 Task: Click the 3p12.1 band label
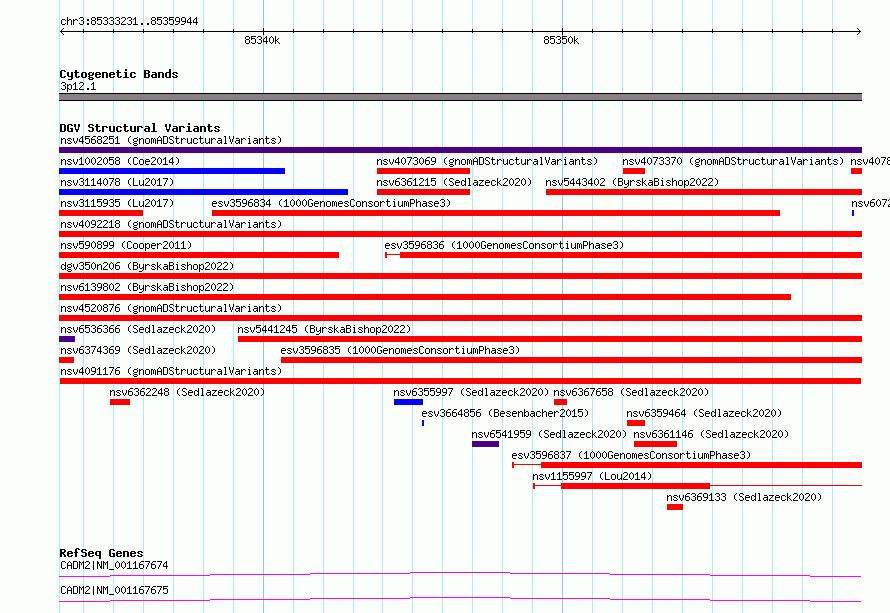[78, 86]
